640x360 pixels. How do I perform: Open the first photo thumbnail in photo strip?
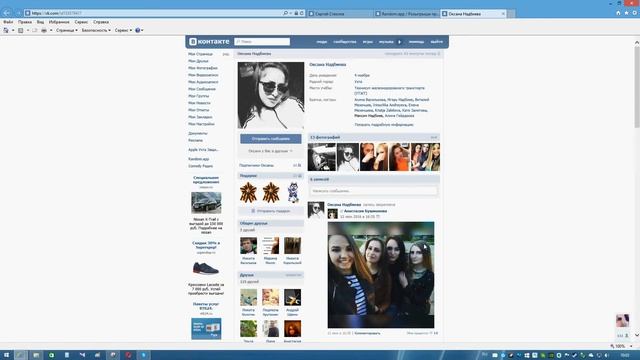pos(322,157)
